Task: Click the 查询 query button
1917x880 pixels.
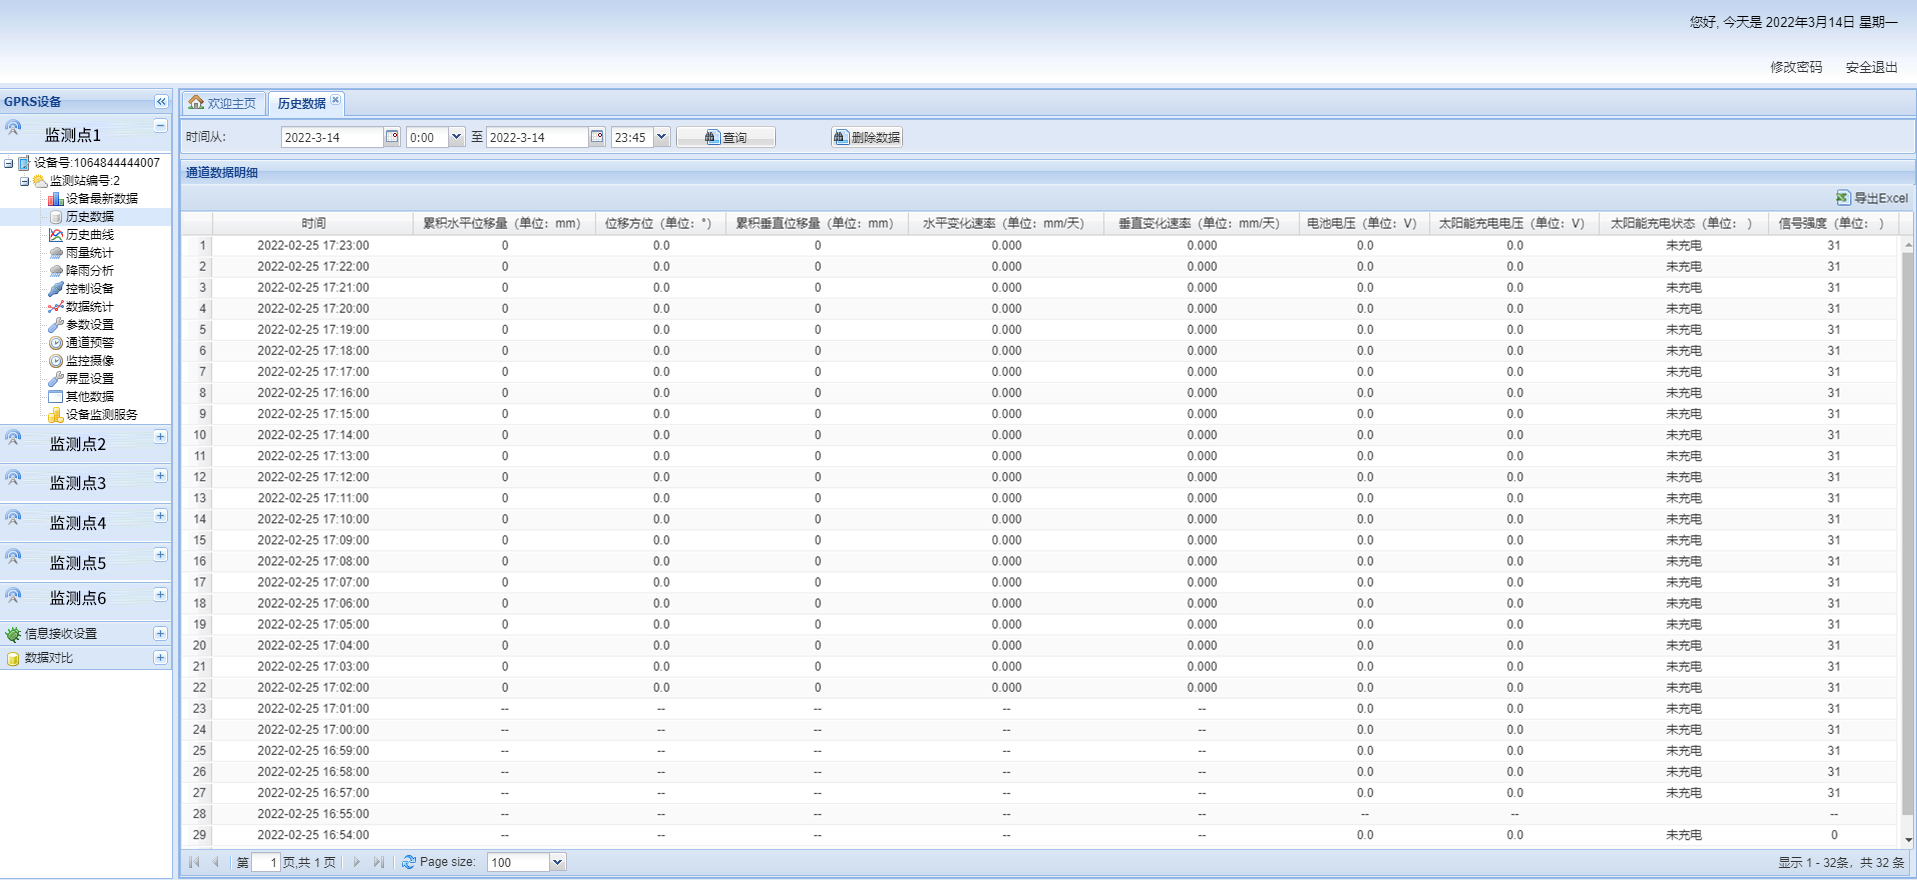Action: click(x=726, y=137)
